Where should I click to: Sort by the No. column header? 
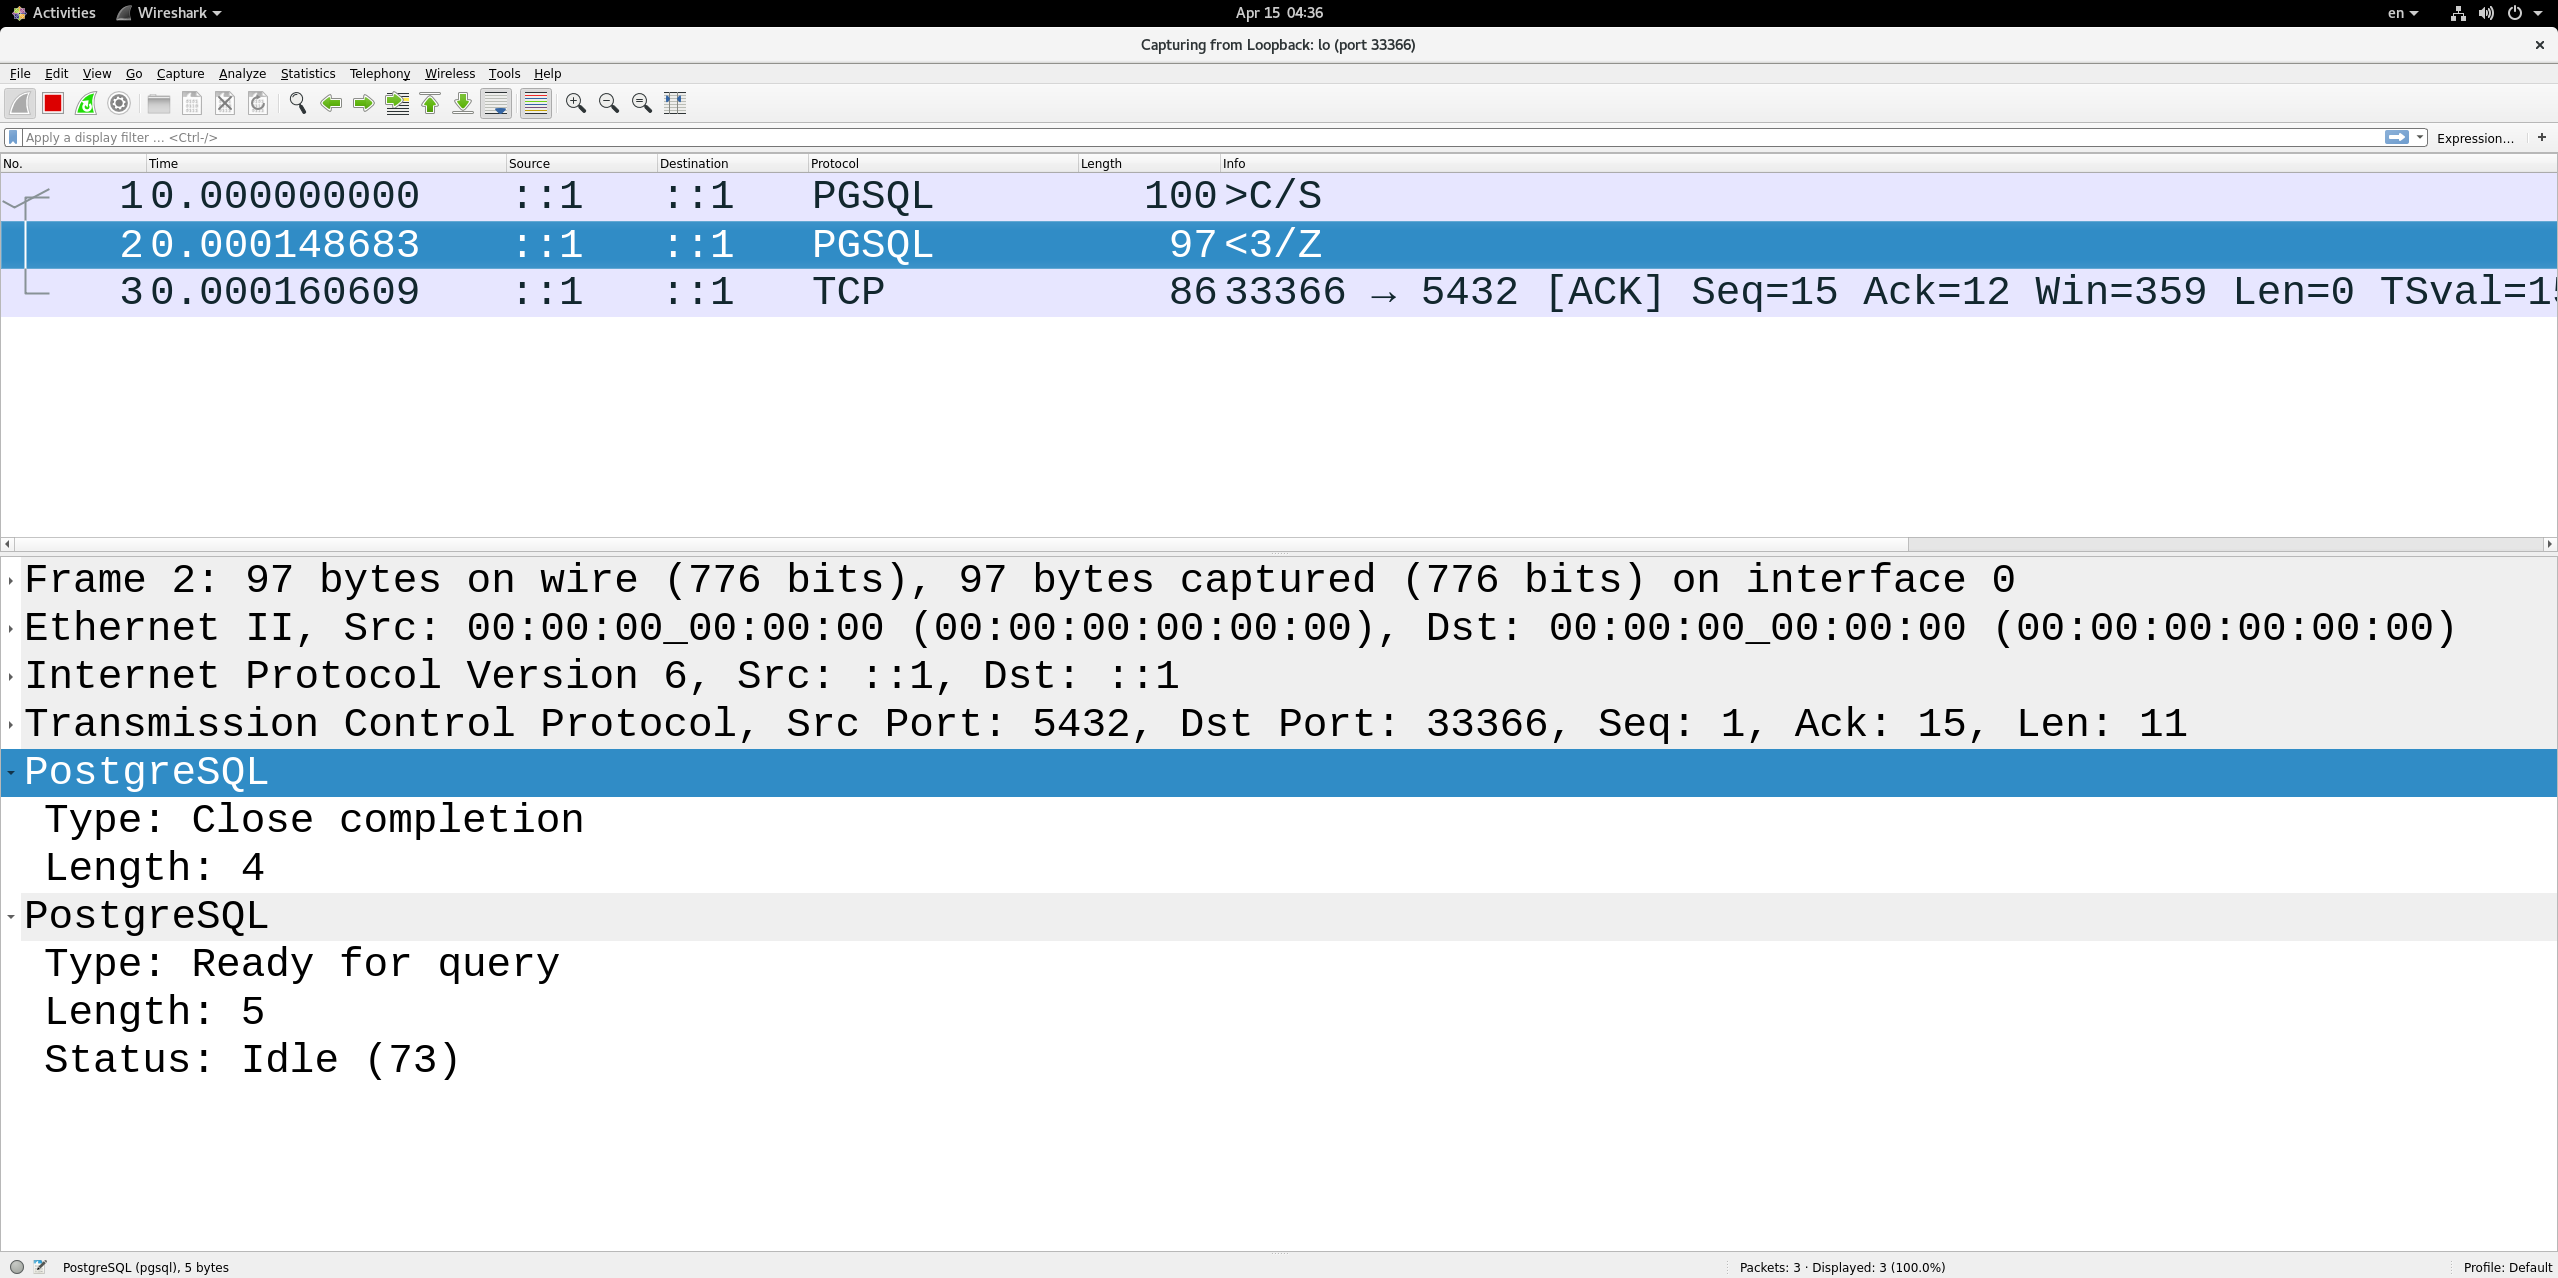[x=73, y=163]
